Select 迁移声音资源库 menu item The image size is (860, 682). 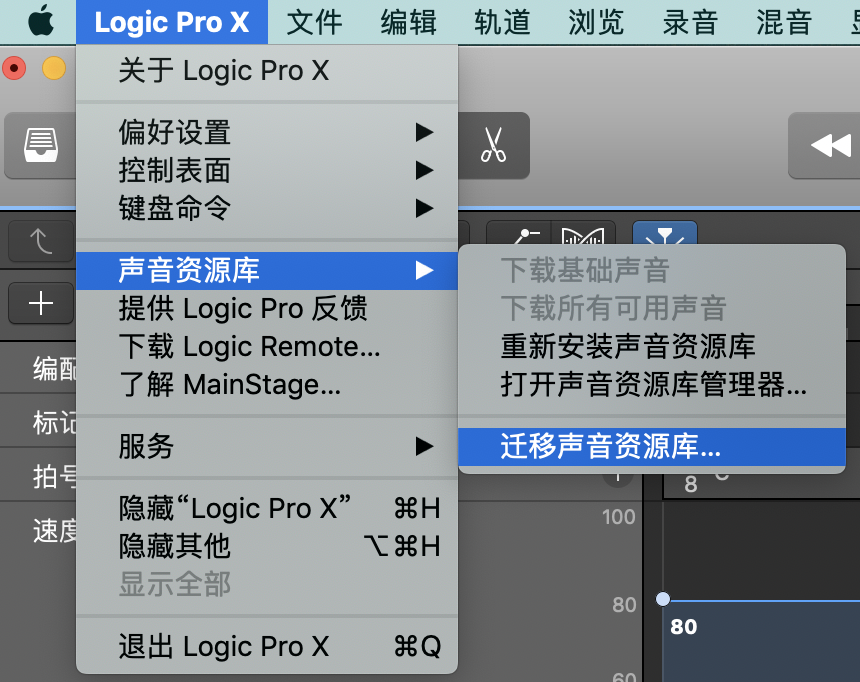pos(610,447)
